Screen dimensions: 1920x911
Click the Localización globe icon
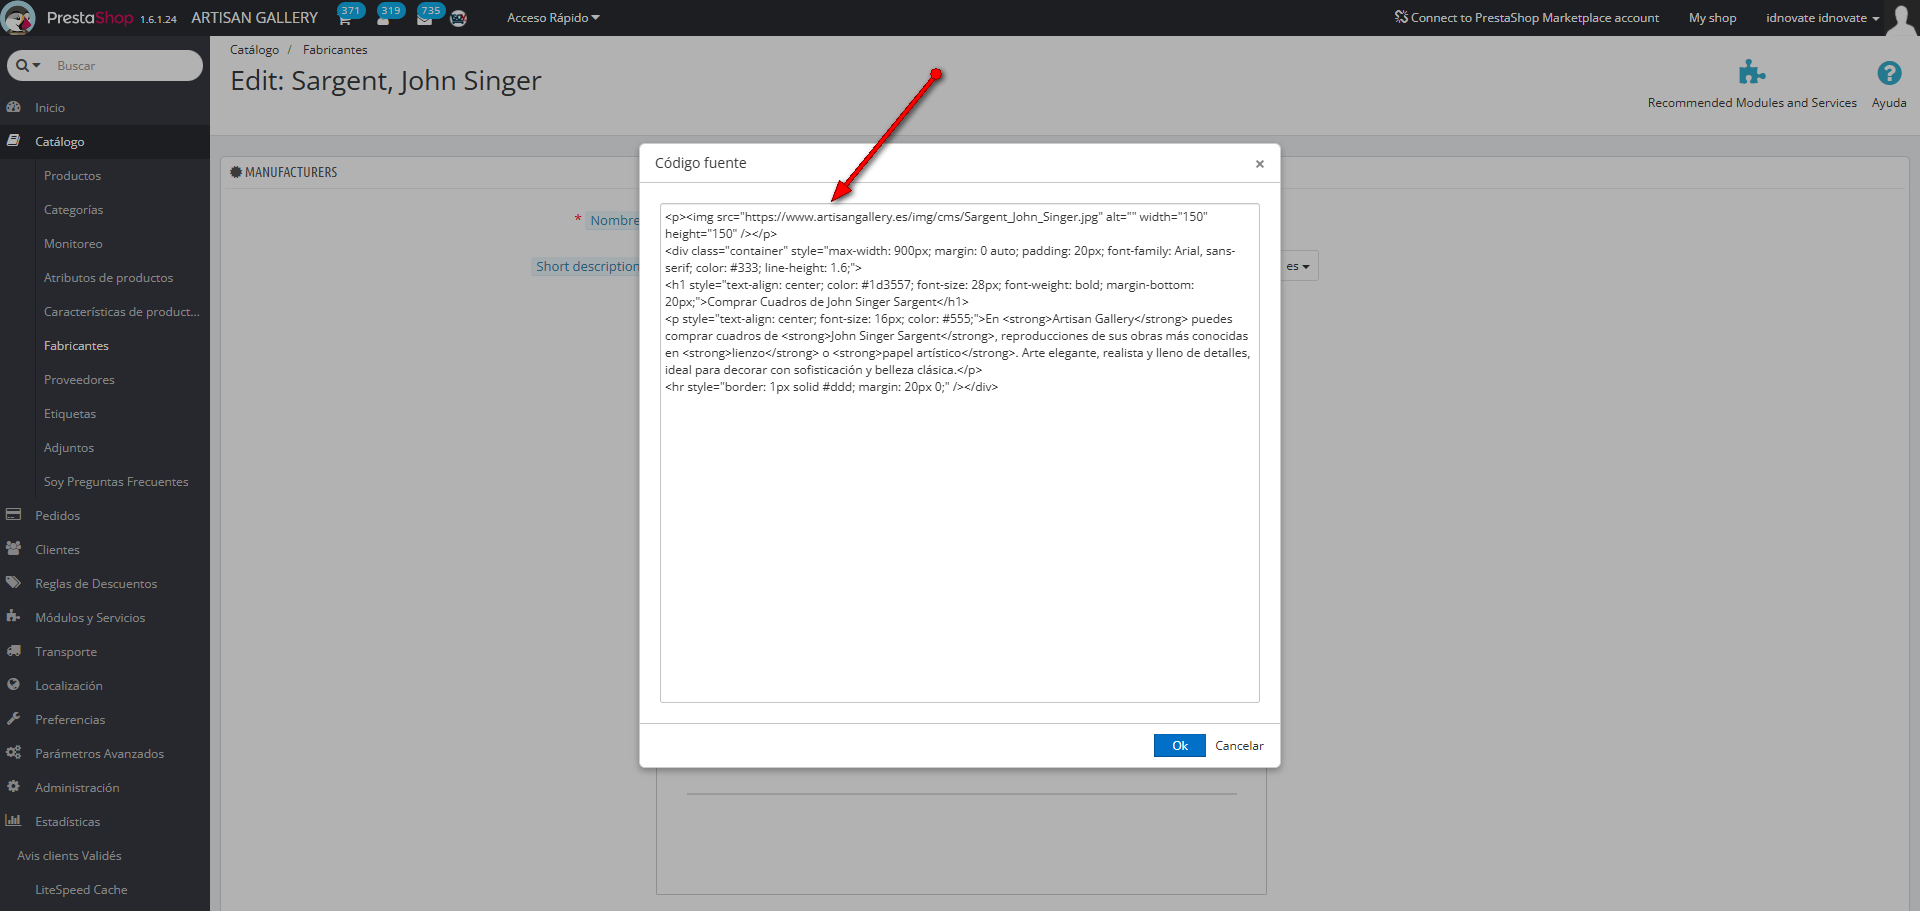coord(14,685)
